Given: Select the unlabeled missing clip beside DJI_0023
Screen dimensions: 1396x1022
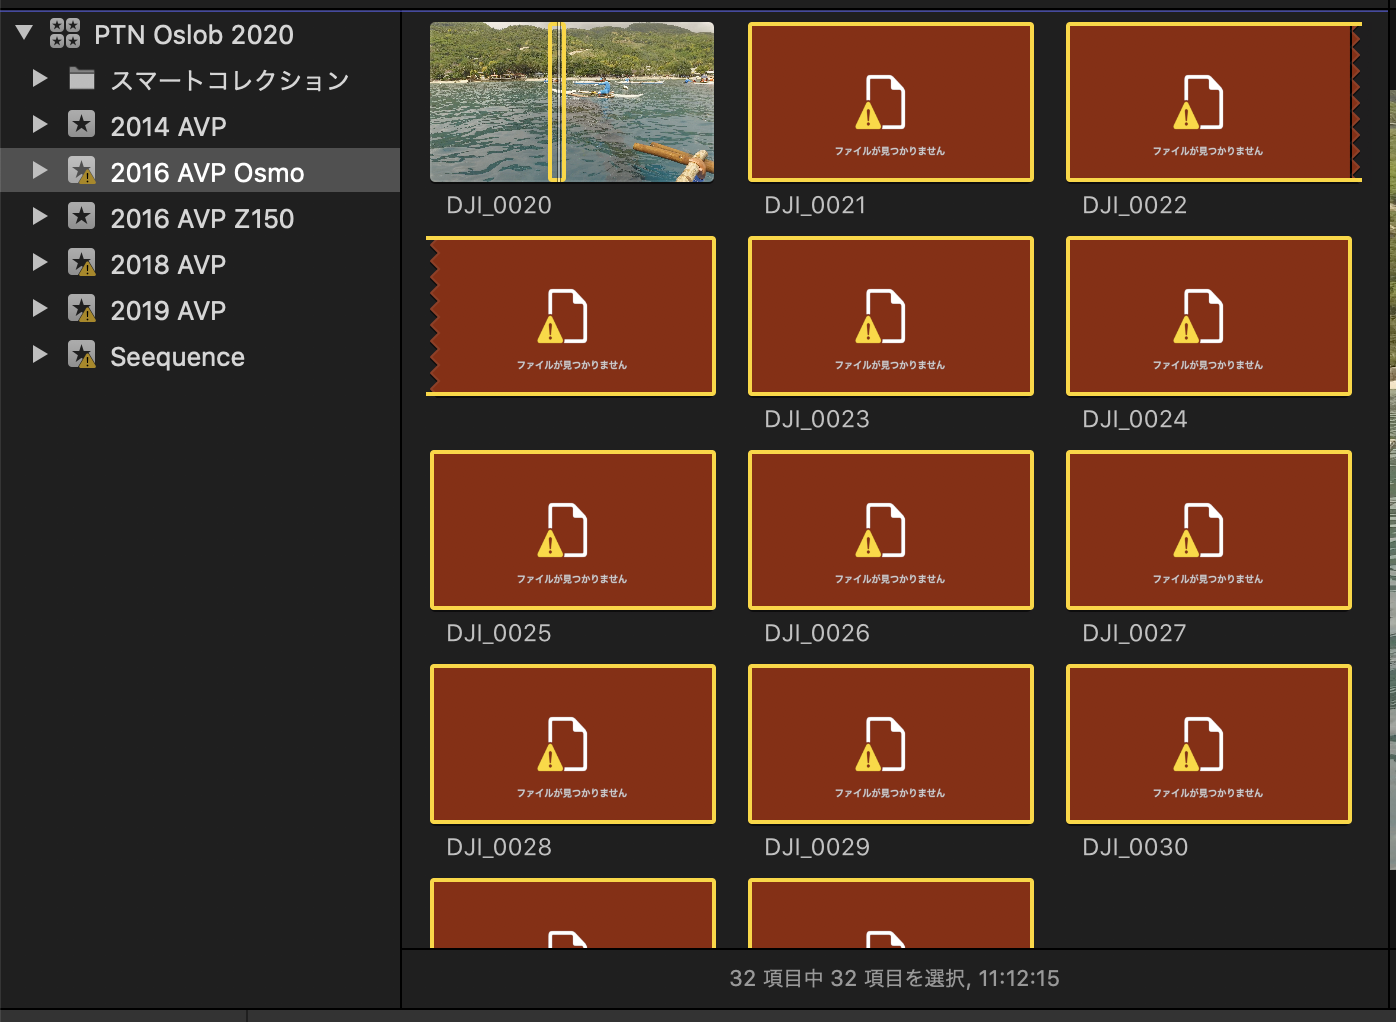Looking at the screenshot, I should coord(572,316).
